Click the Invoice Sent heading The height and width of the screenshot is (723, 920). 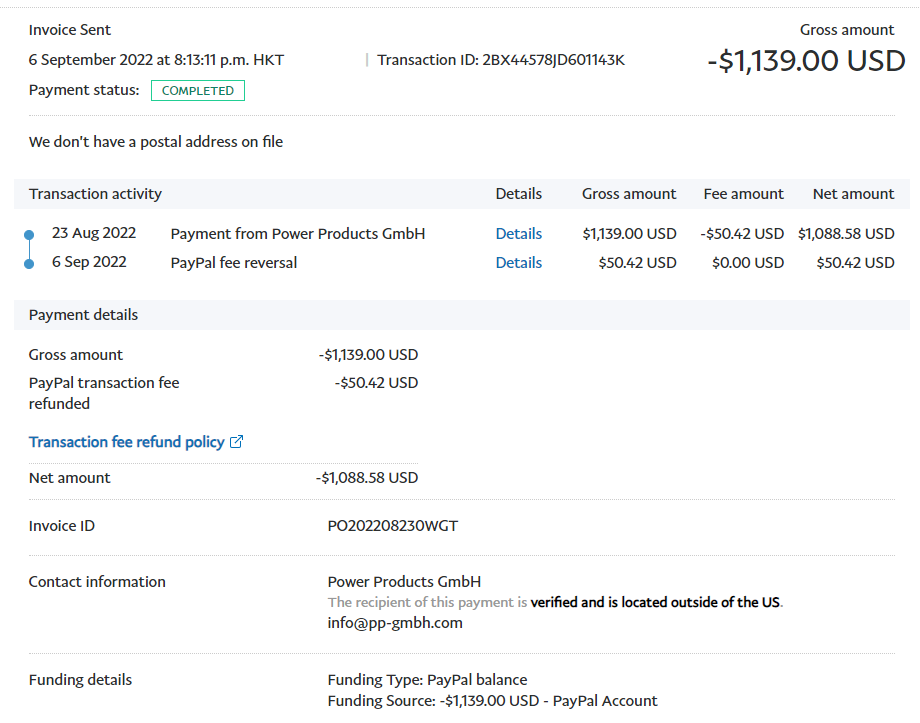point(70,30)
